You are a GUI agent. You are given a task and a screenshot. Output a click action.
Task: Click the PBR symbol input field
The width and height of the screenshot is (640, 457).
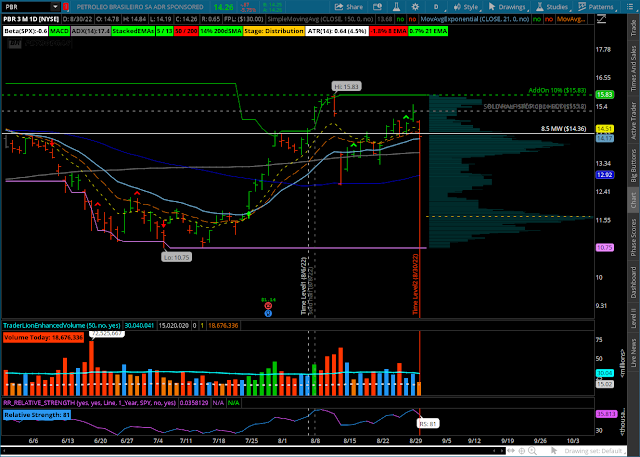coord(27,7)
